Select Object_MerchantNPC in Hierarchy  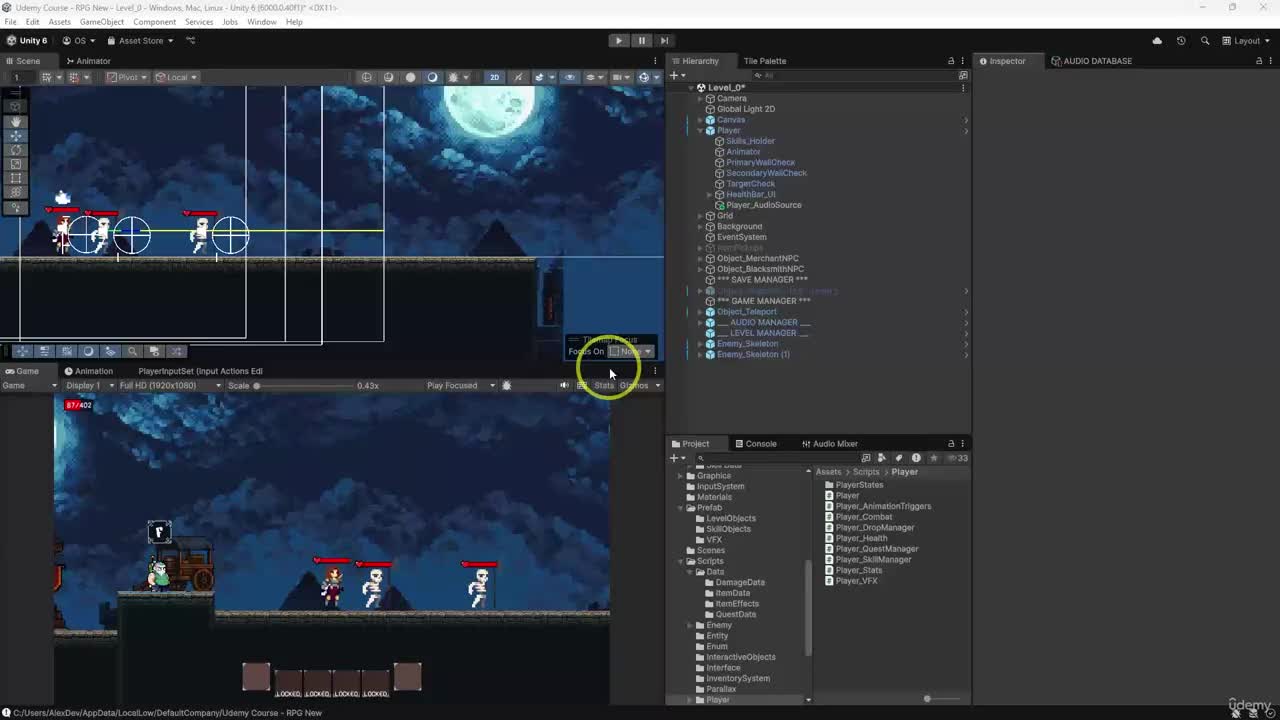[757, 259]
